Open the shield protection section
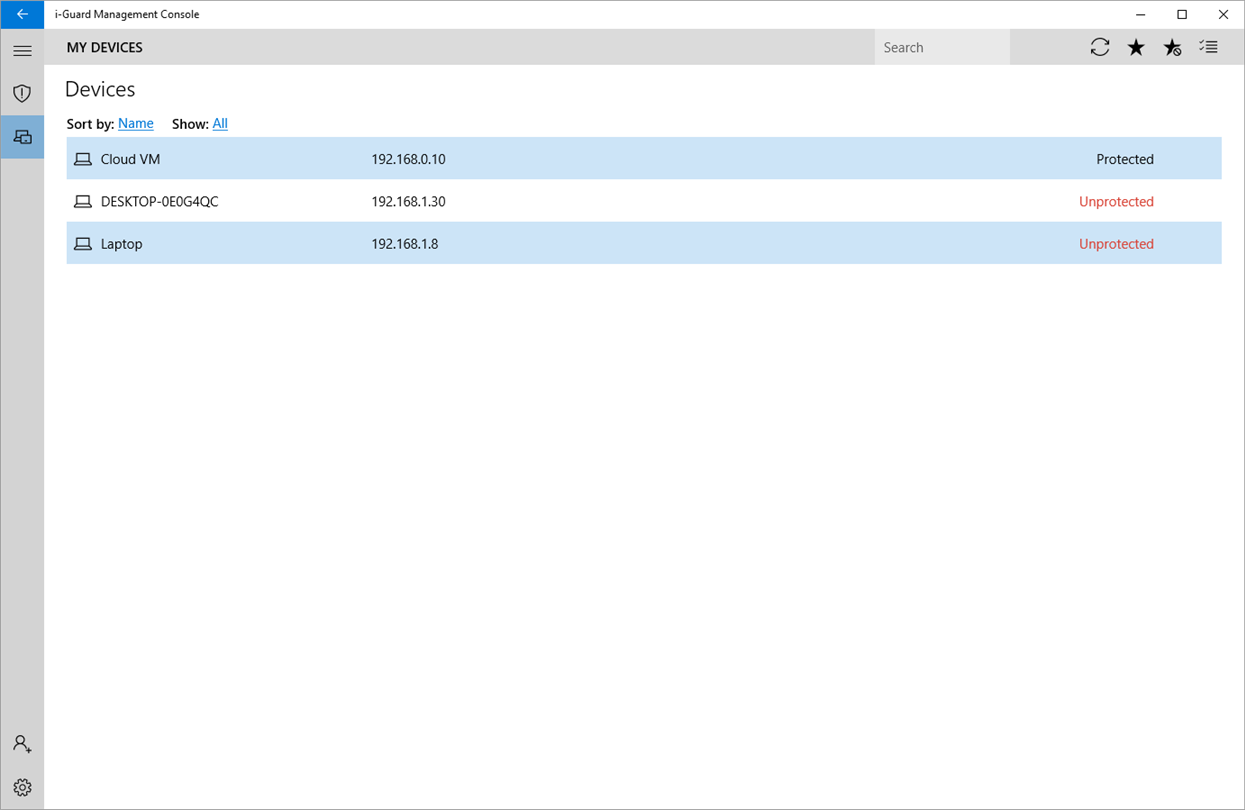1245x810 pixels. coord(22,93)
